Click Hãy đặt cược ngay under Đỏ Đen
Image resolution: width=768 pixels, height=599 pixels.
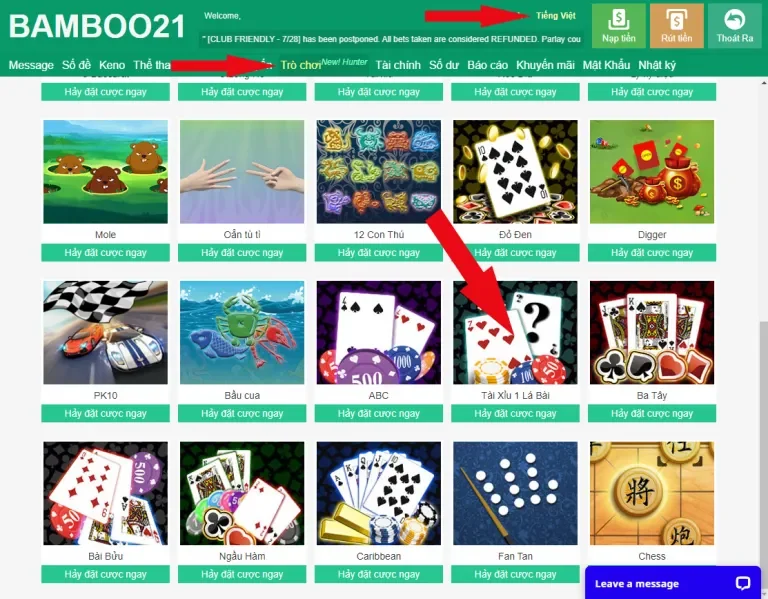tap(515, 253)
